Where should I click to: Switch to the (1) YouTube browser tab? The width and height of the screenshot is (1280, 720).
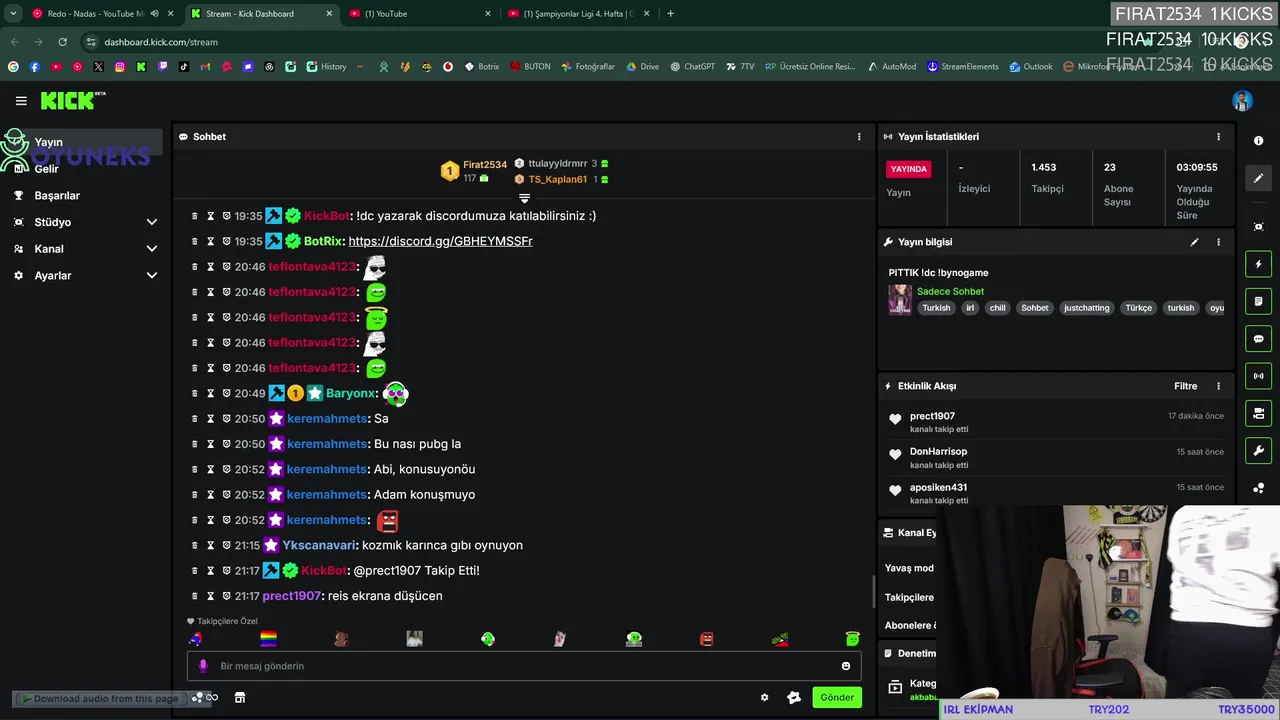[420, 14]
